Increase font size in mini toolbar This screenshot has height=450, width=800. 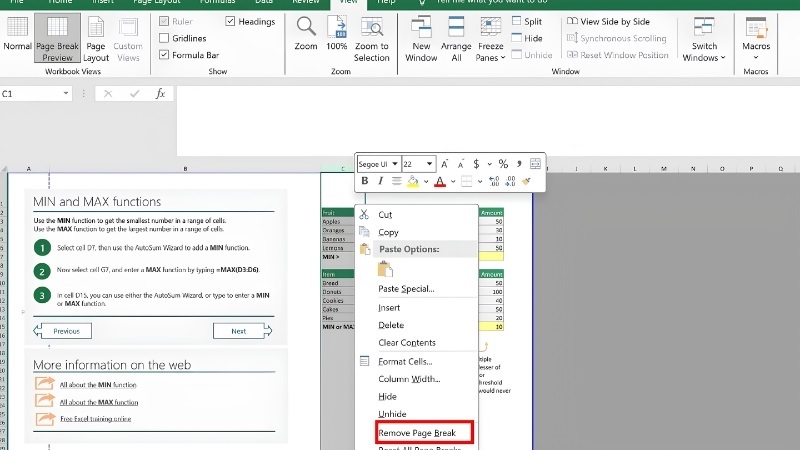pyautogui.click(x=444, y=164)
